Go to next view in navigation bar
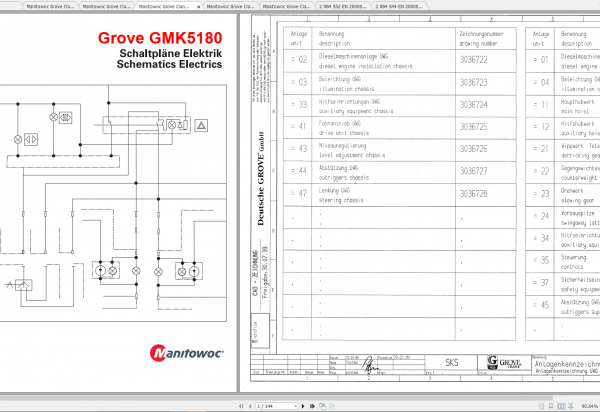Image resolution: width=600 pixels, height=412 pixels. [332, 406]
